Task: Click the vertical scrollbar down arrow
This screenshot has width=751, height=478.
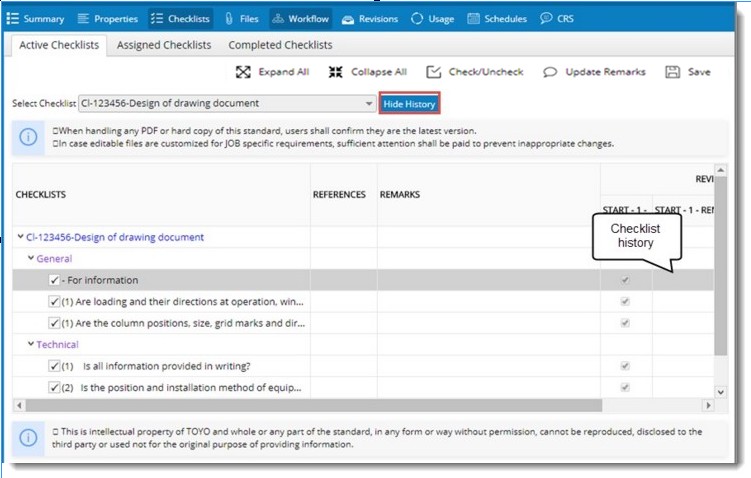Action: [720, 392]
